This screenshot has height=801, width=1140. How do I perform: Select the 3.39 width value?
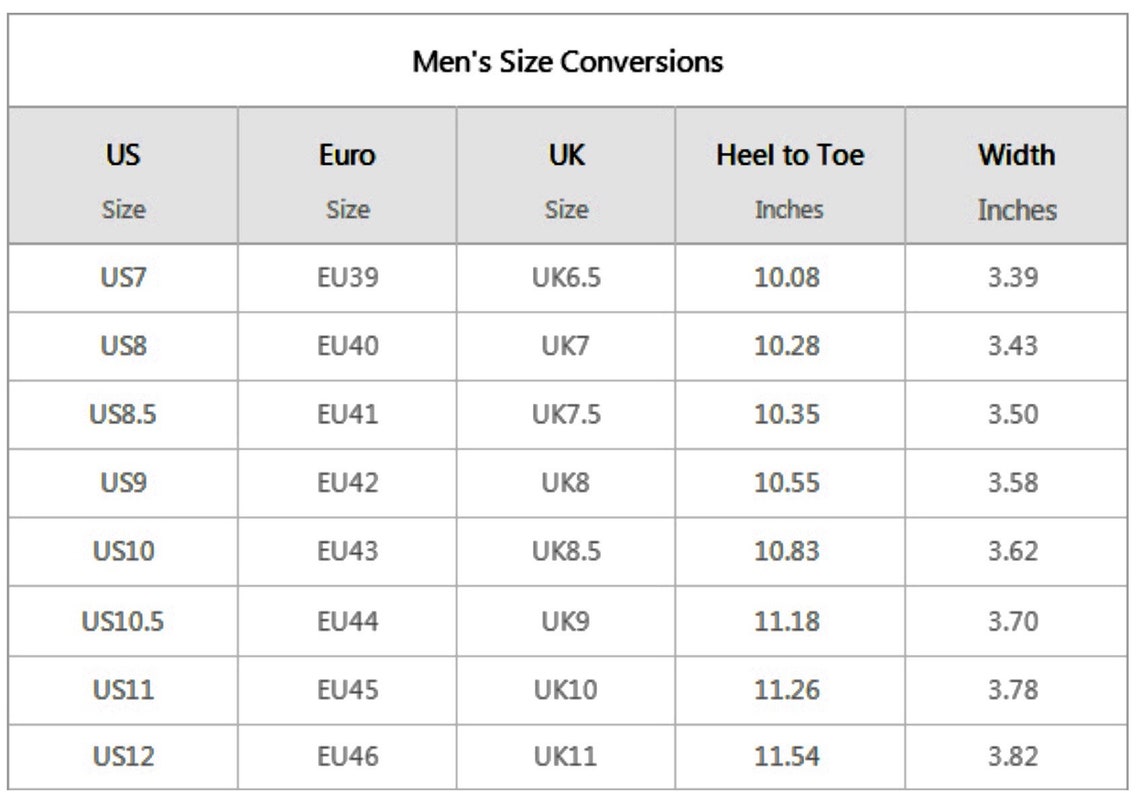click(1013, 278)
